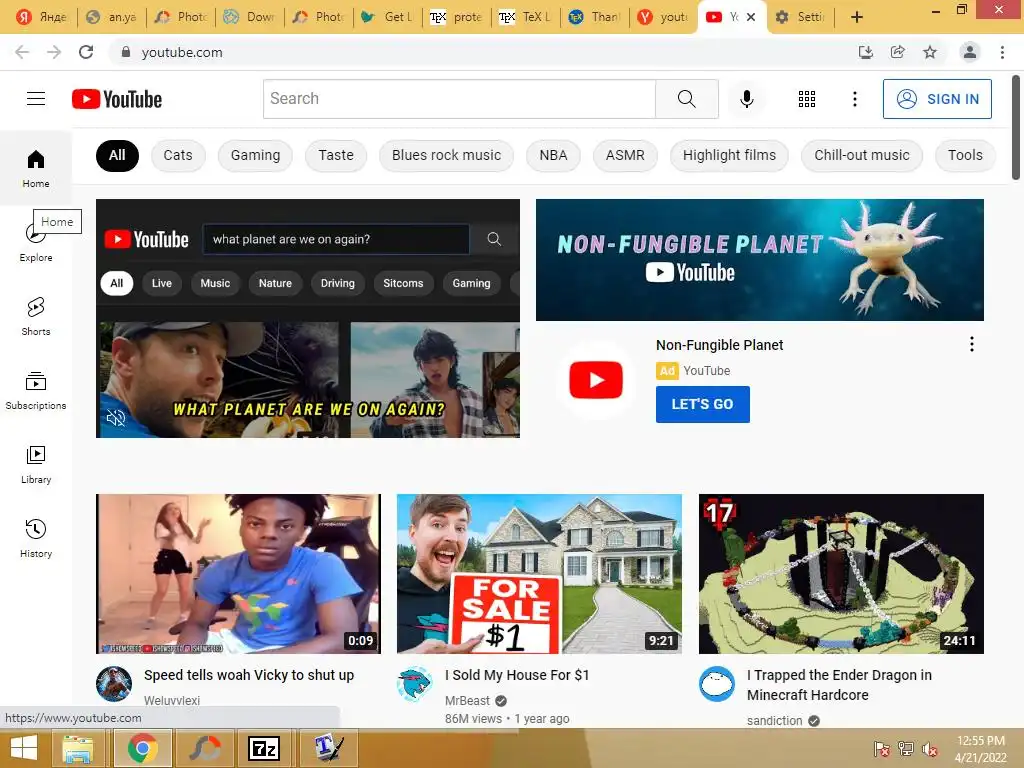Close the active YouTube tab
The height and width of the screenshot is (768, 1024).
(751, 17)
